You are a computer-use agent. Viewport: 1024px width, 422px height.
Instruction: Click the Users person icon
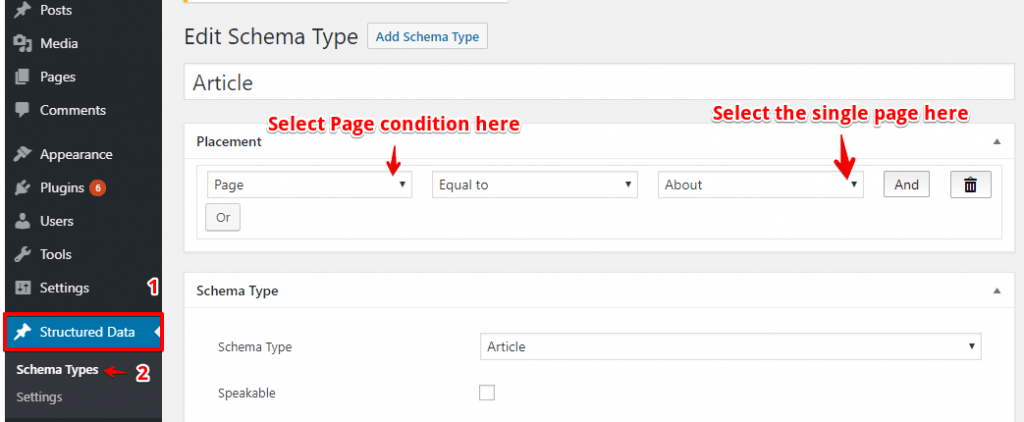pyautogui.click(x=23, y=221)
